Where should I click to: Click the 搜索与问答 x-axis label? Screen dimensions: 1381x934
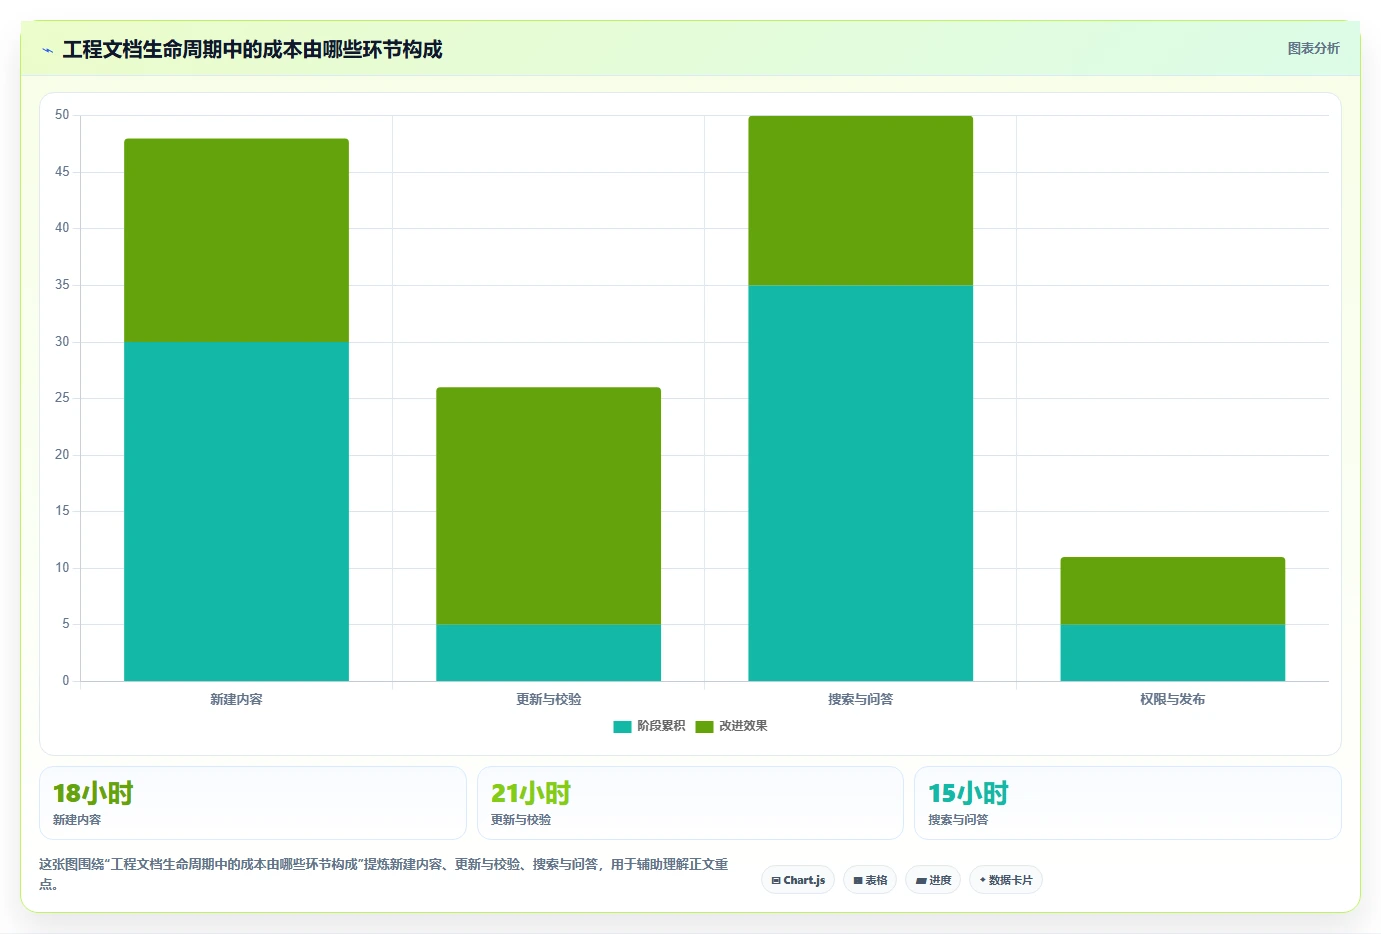coord(860,699)
